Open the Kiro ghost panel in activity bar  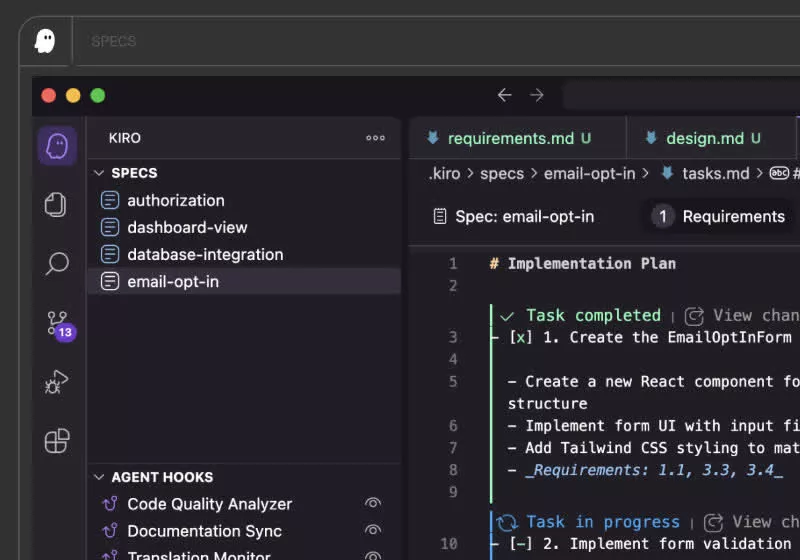click(x=57, y=146)
